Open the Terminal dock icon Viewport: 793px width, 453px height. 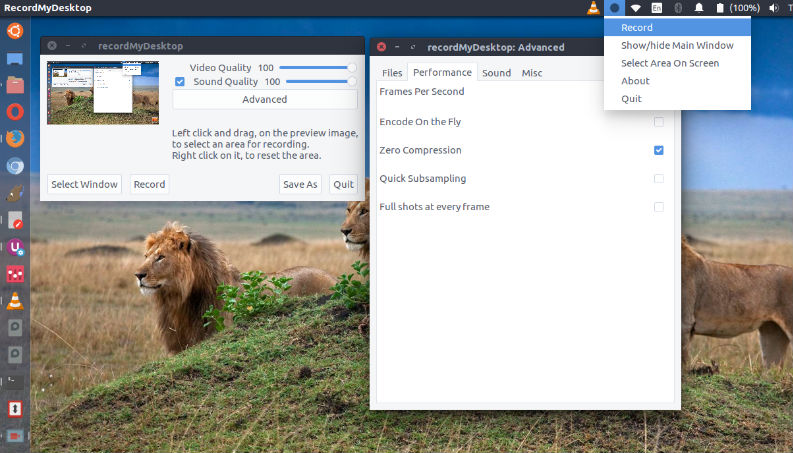point(15,382)
